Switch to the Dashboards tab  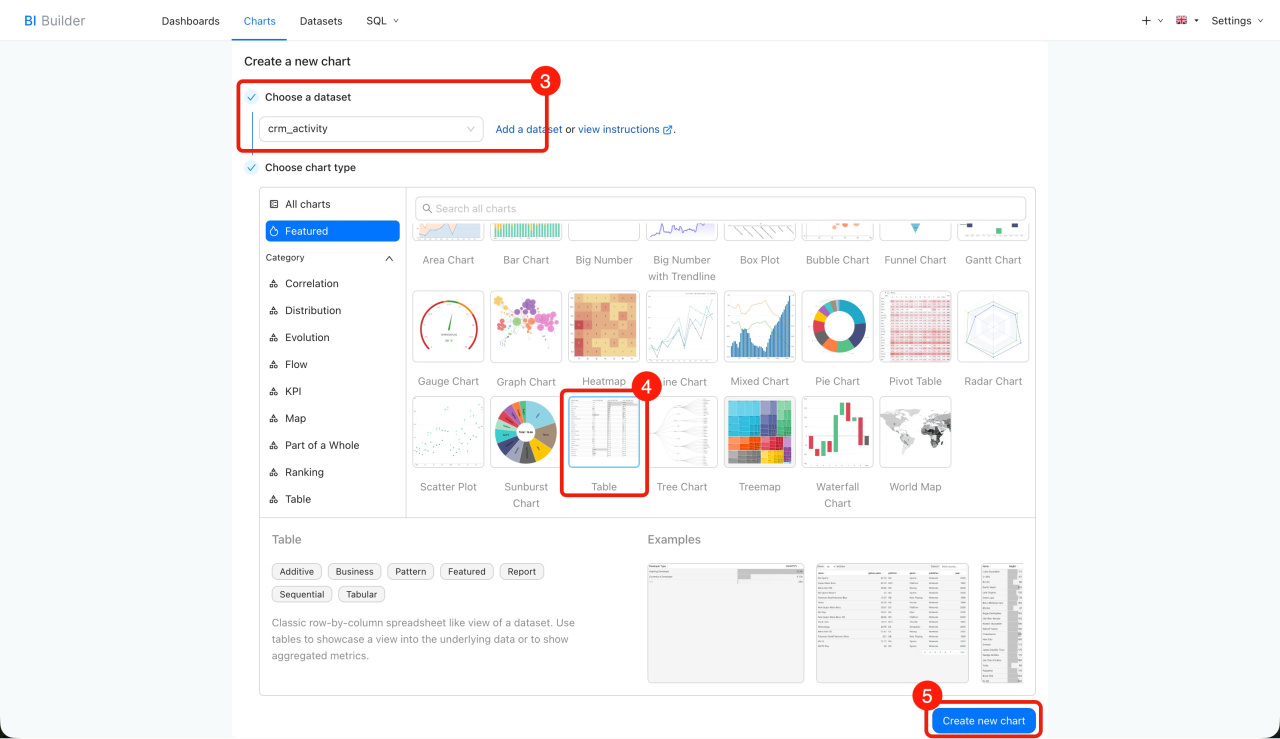(x=190, y=21)
